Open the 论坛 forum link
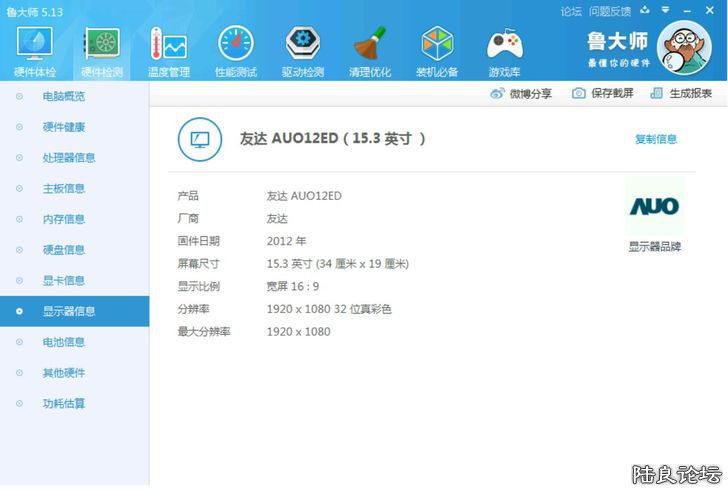 pos(571,11)
